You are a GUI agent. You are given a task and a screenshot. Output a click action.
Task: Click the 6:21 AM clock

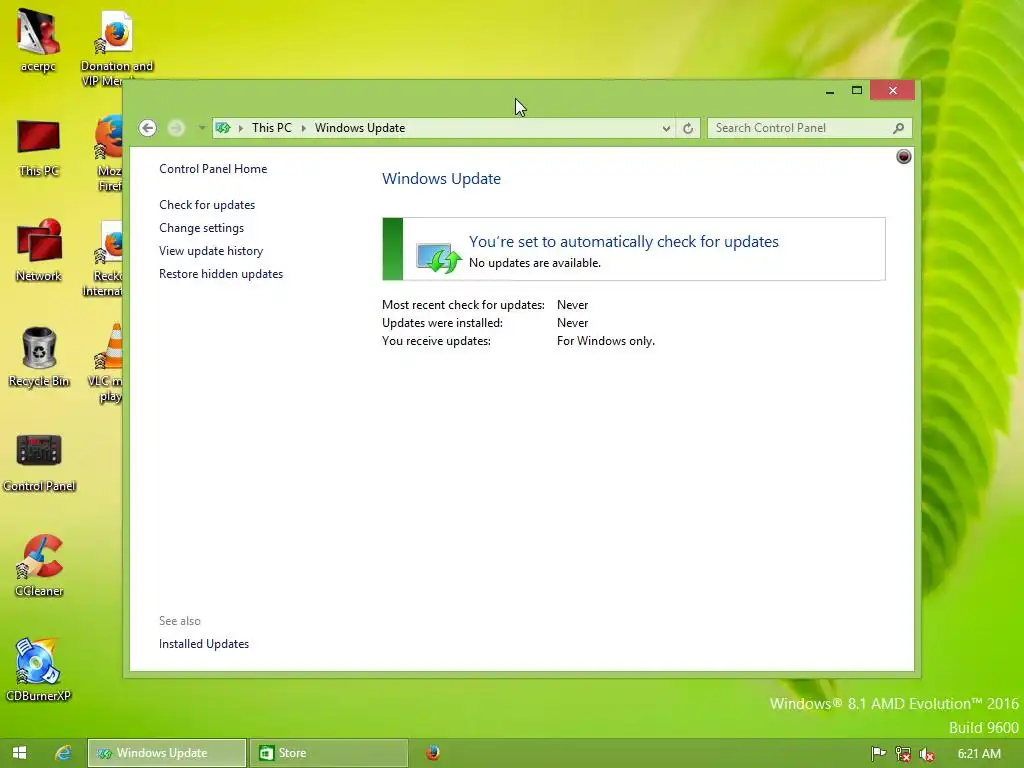(x=979, y=754)
